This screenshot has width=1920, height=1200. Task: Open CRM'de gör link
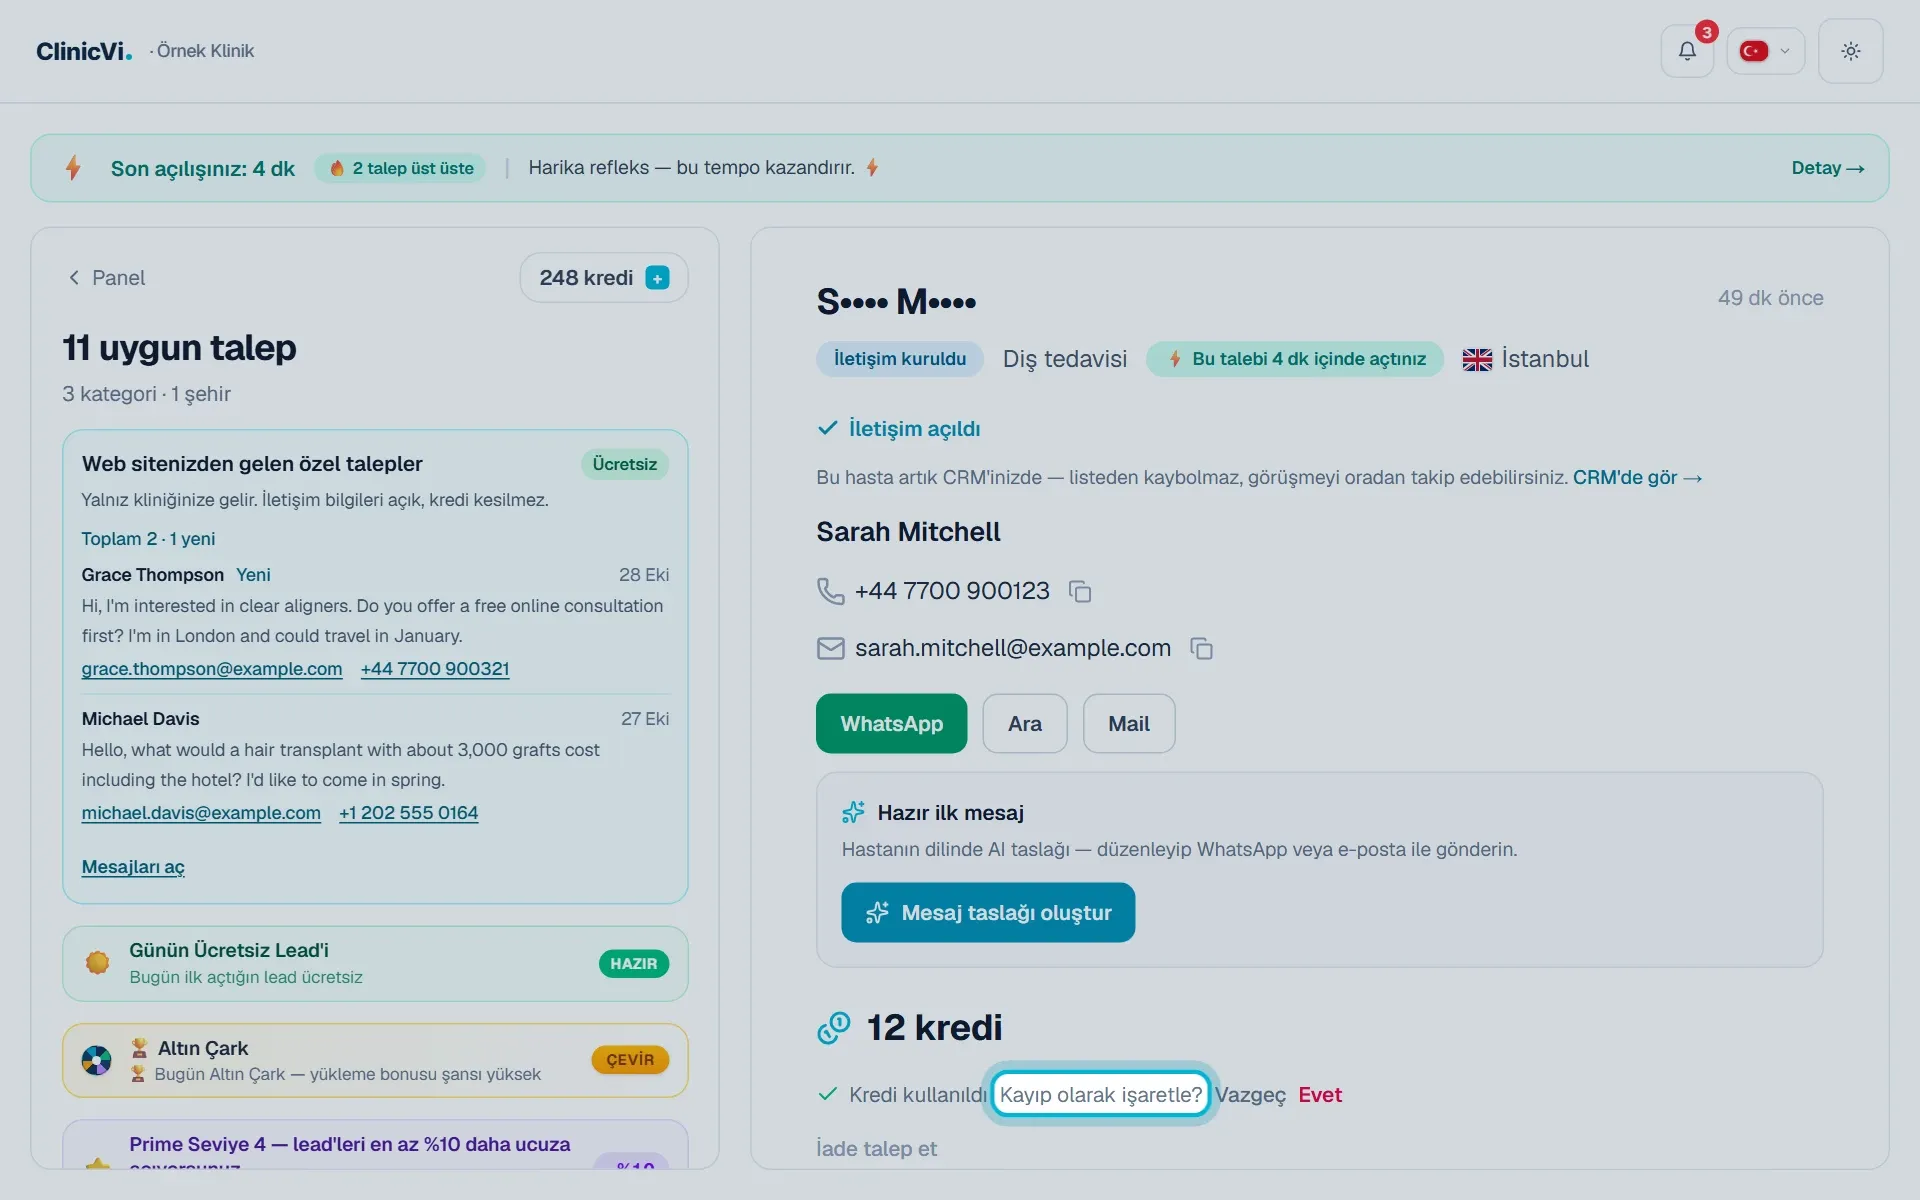pos(1637,478)
